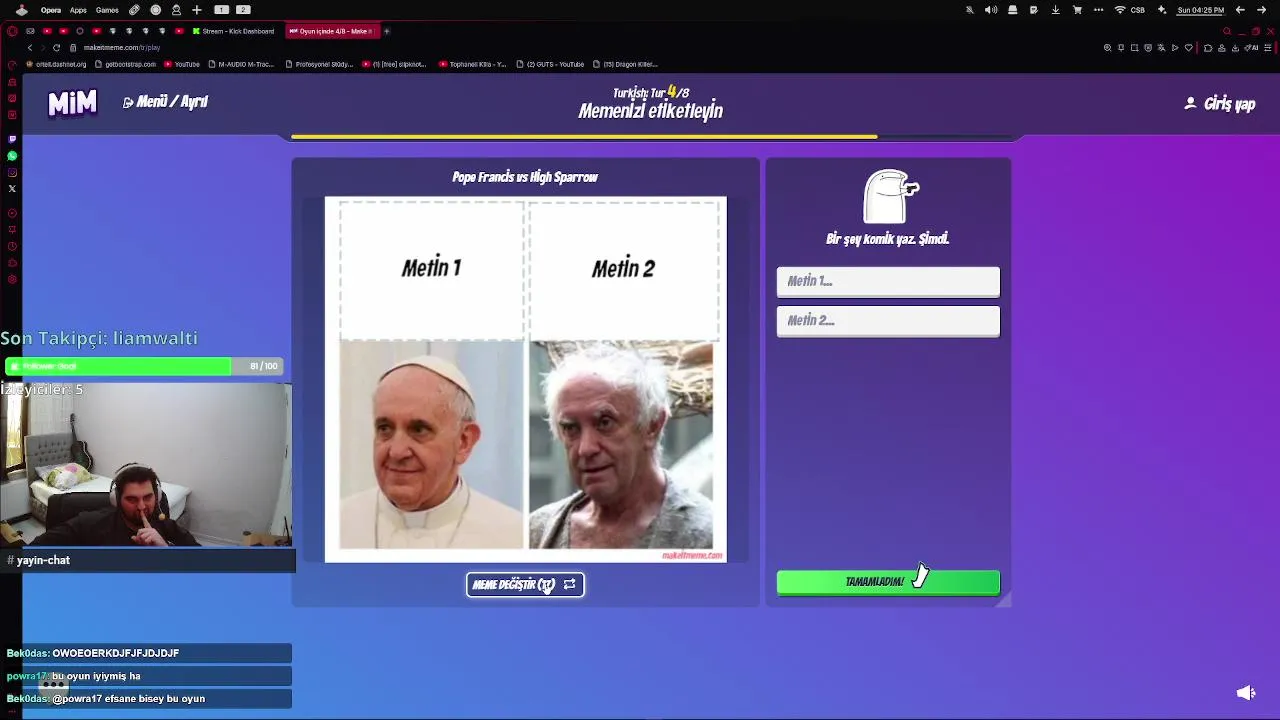This screenshot has width=1280, height=720.
Task: Select the Oyun içinde 4/8 tab
Action: point(331,31)
